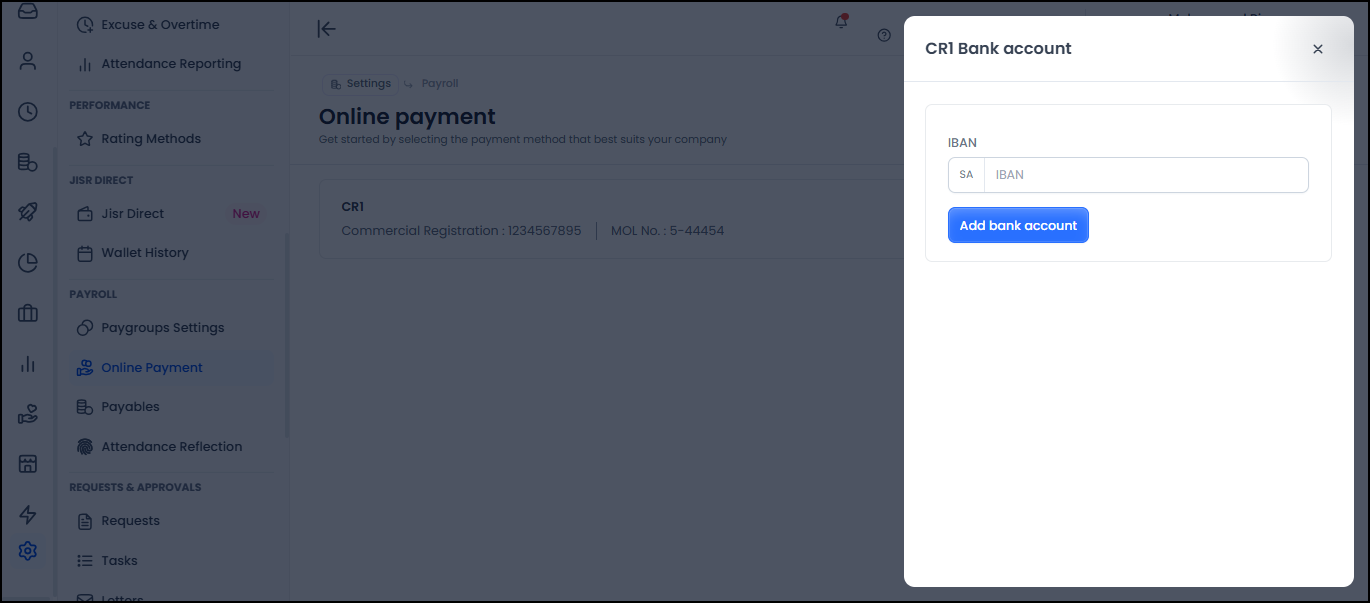This screenshot has height=603, width=1370.
Task: Click the clock icon in the left rail
Action: pos(28,112)
